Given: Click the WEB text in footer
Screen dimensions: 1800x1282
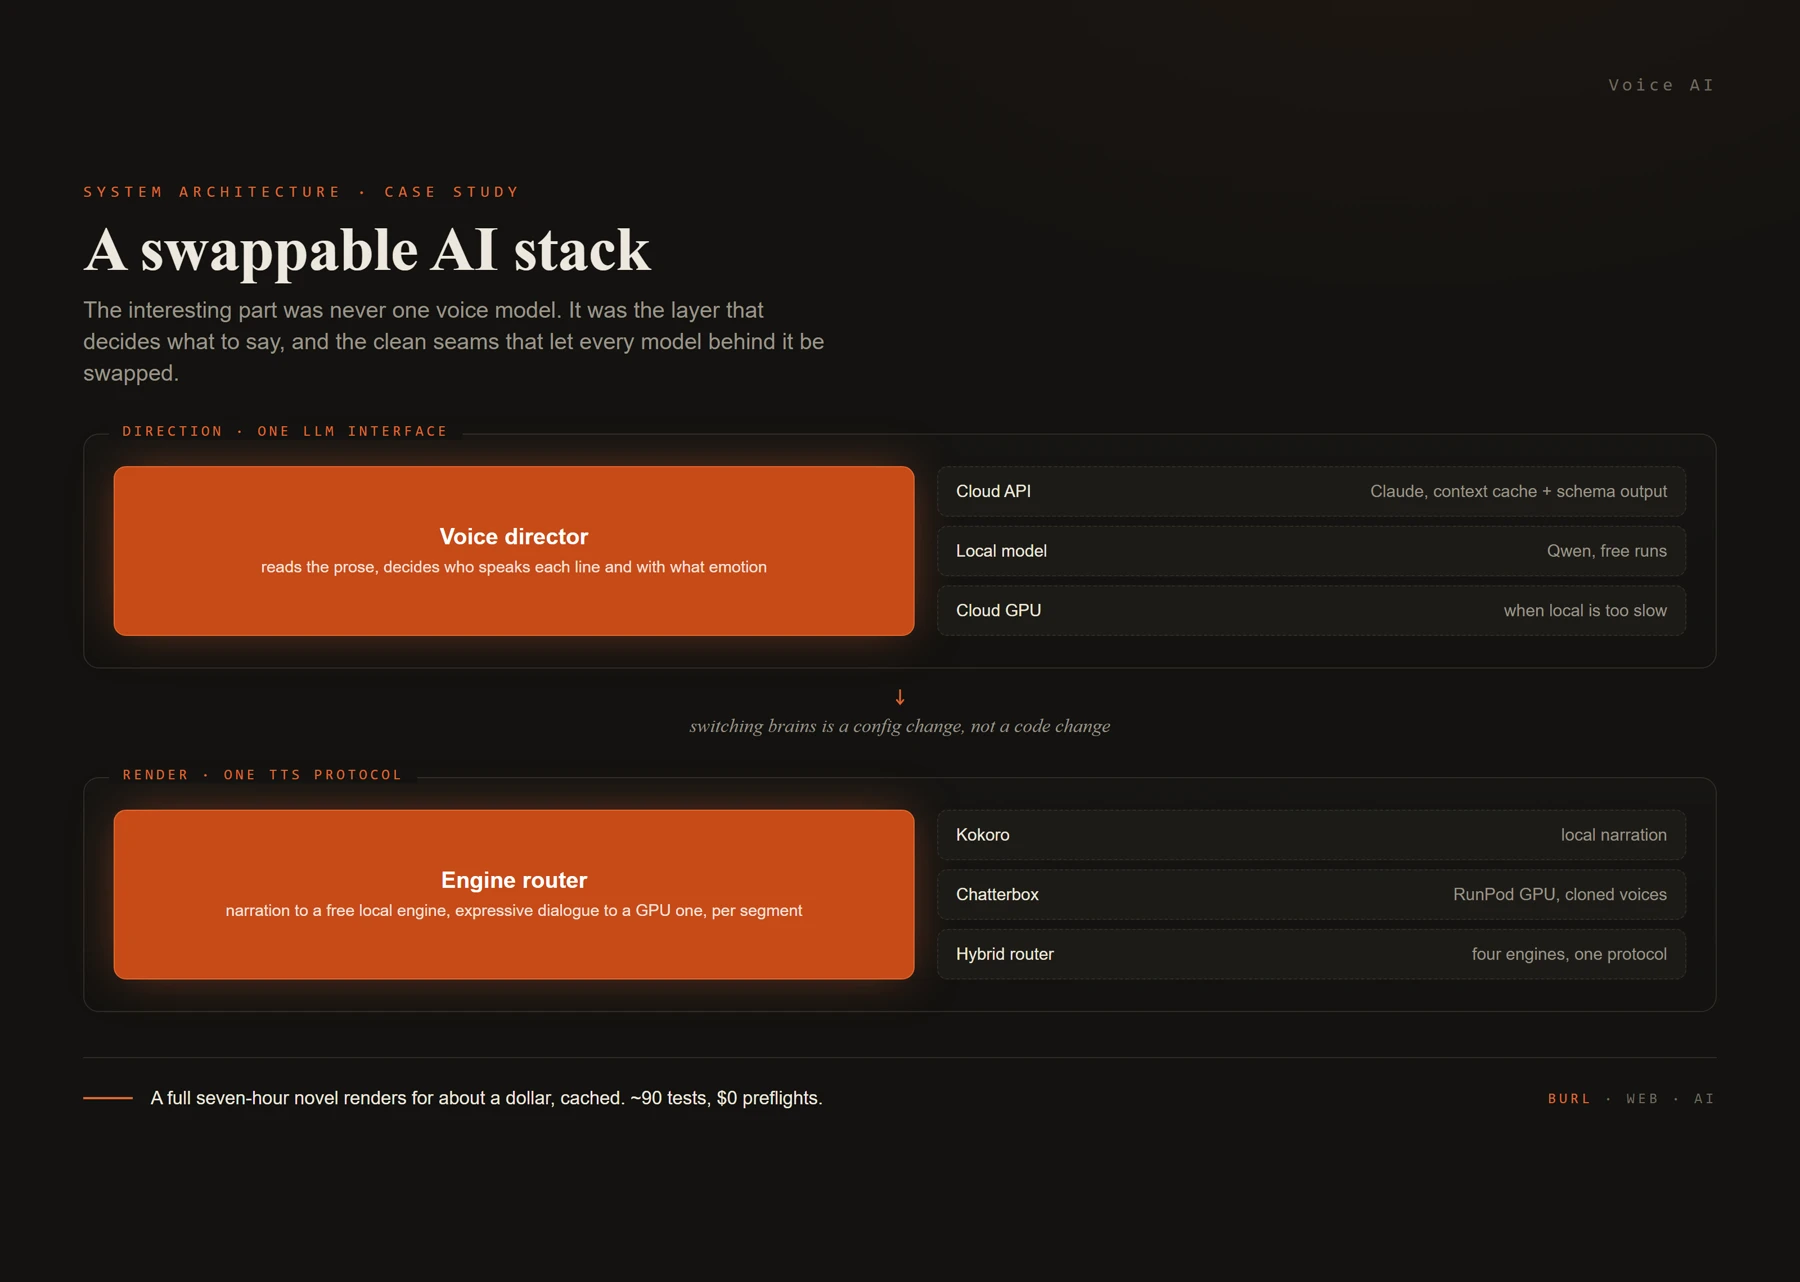Looking at the screenshot, I should tap(1642, 1098).
